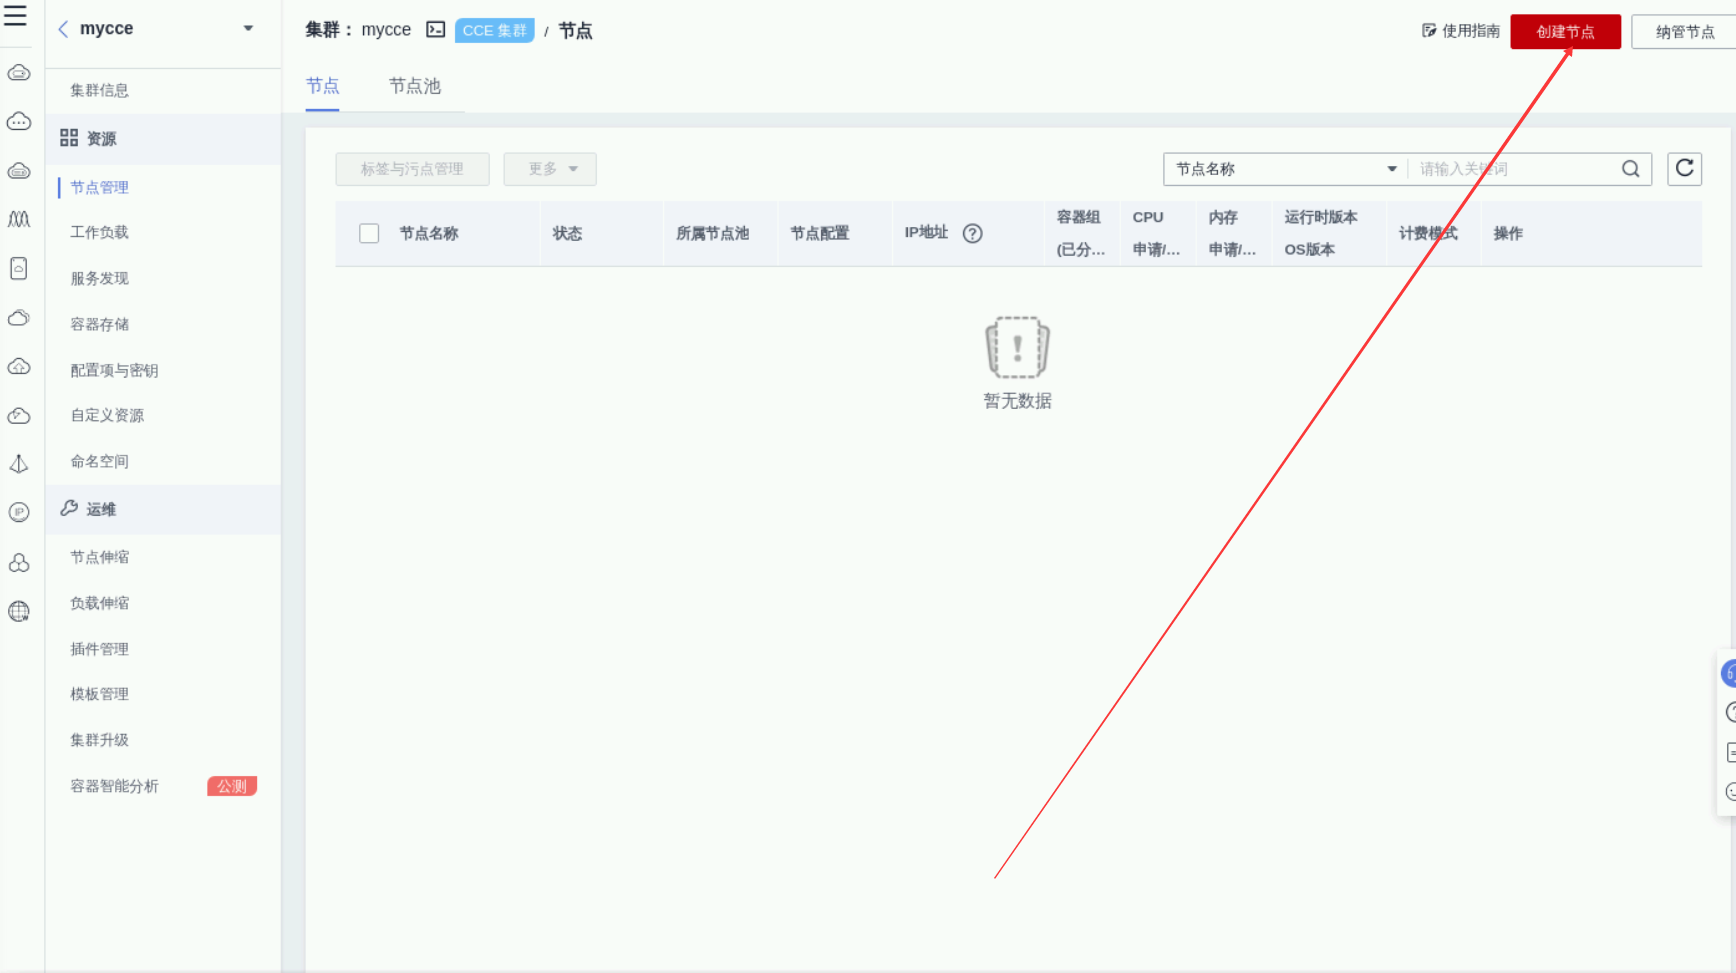This screenshot has height=973, width=1736.
Task: Click the three-circle cluster icon in left rail
Action: tap(19, 563)
